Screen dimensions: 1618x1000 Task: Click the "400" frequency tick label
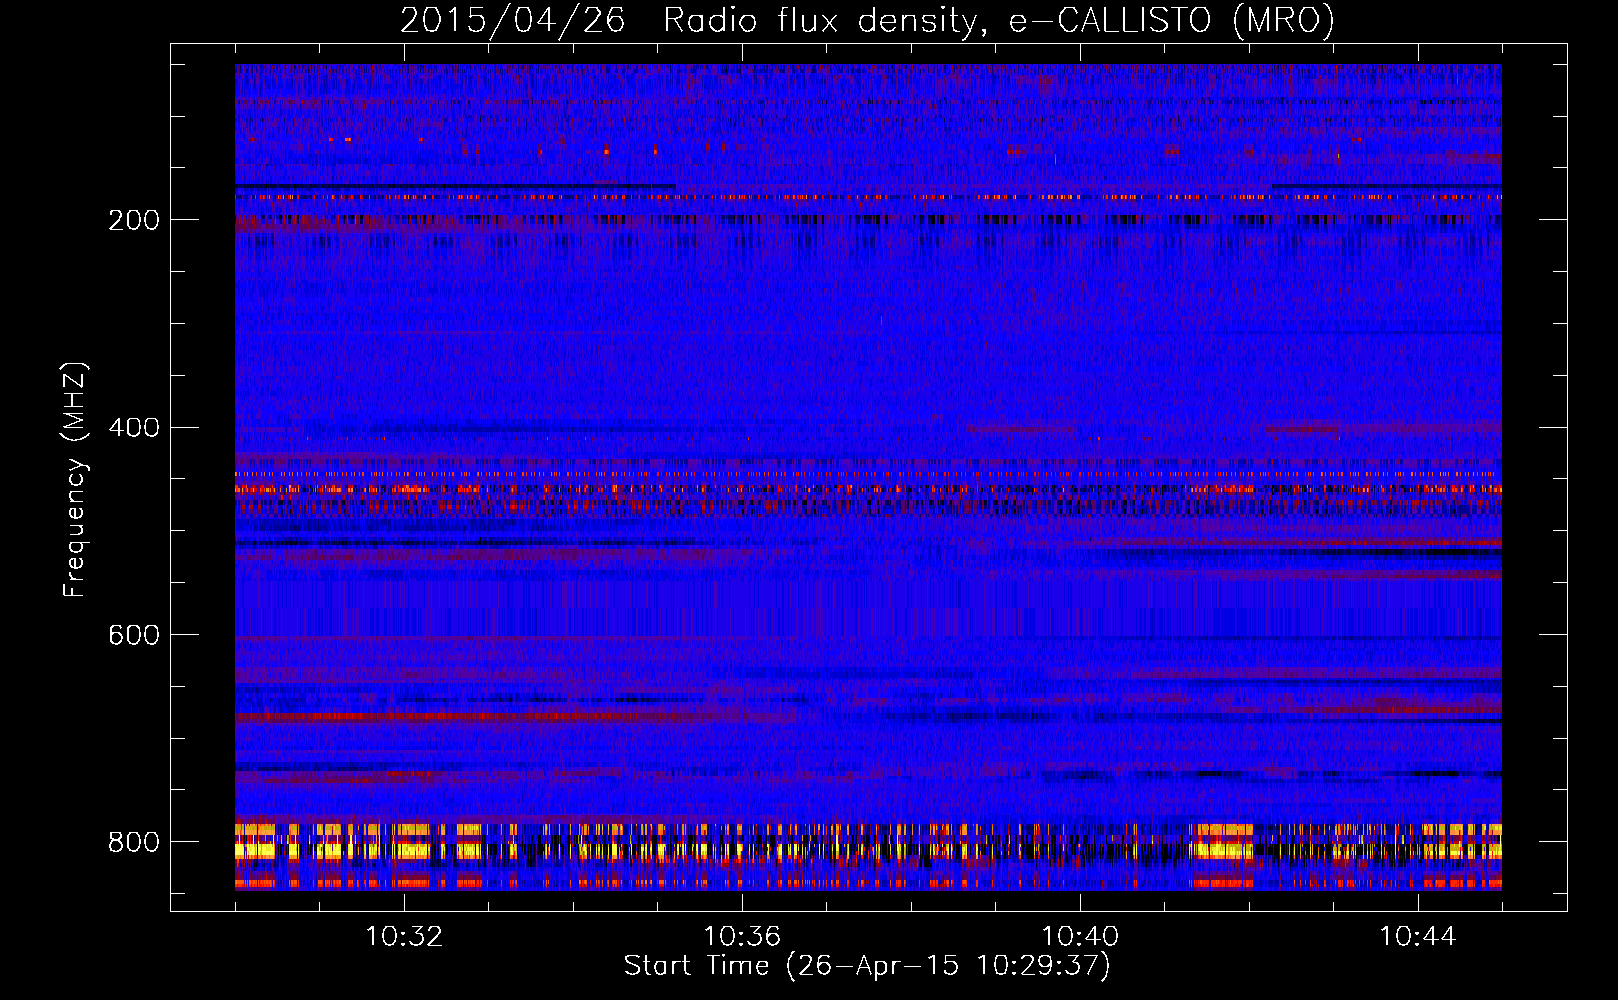click(134, 428)
